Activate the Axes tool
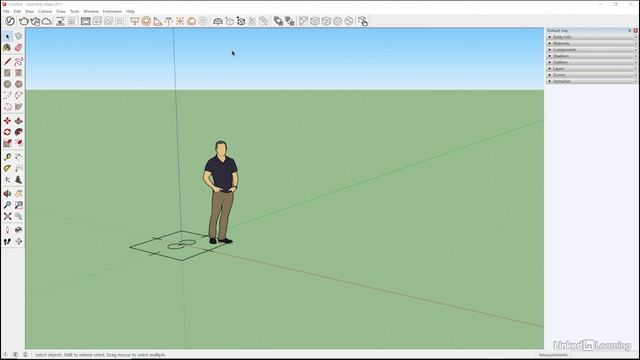 (7, 180)
